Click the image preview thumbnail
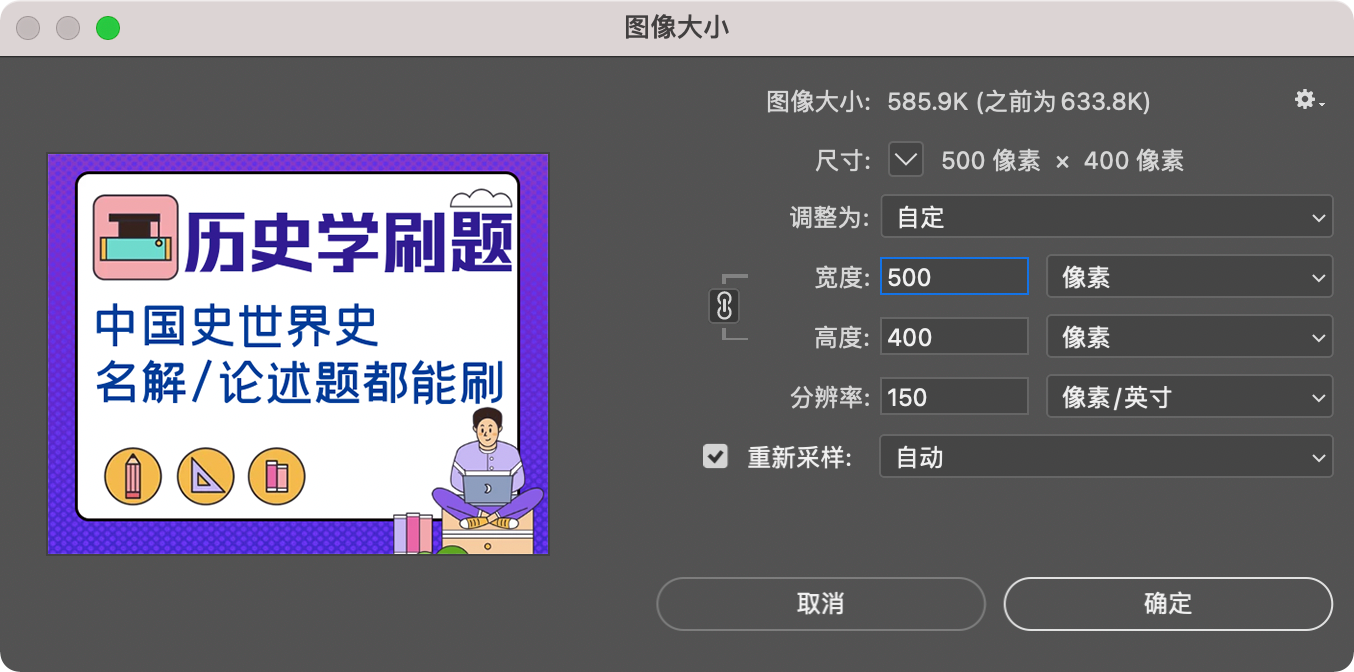The width and height of the screenshot is (1354, 672). click(298, 354)
